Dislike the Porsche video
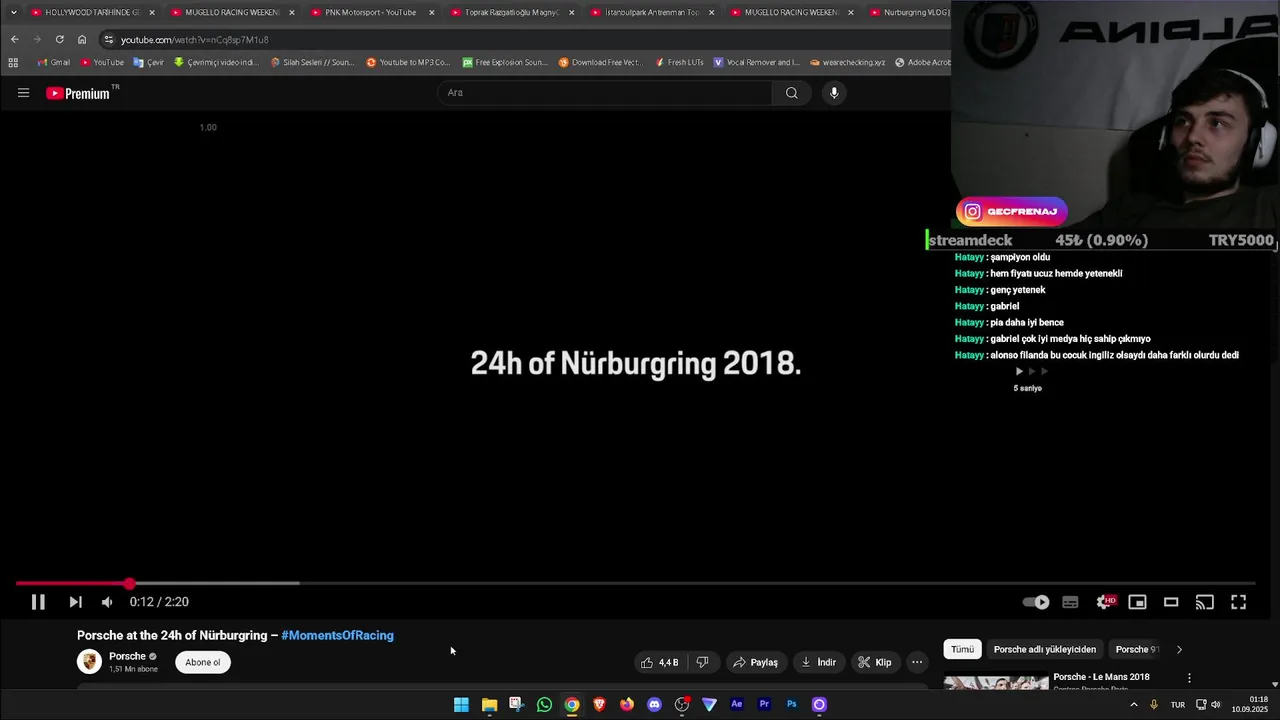Image resolution: width=1280 pixels, height=720 pixels. (702, 662)
